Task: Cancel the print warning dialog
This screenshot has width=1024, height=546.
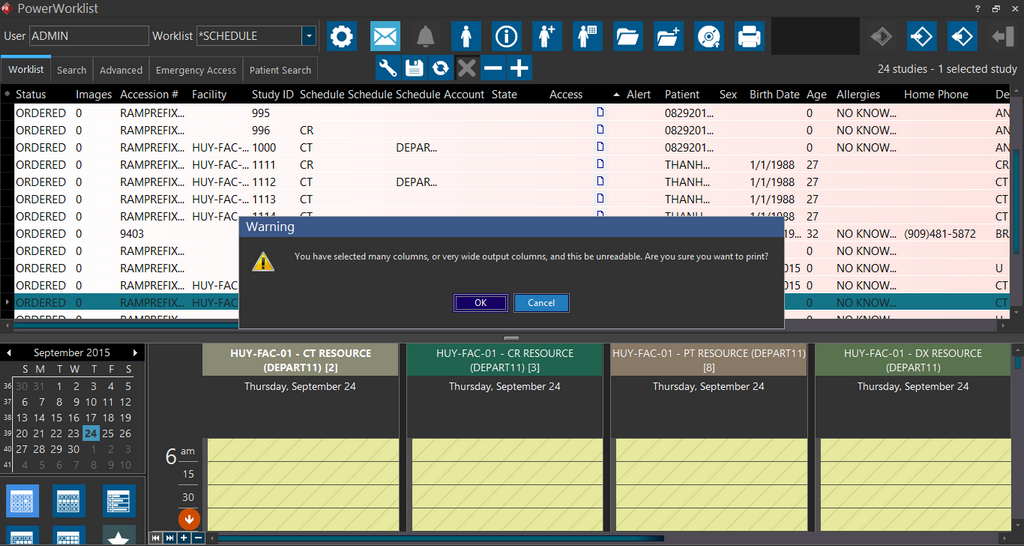Action: 541,303
